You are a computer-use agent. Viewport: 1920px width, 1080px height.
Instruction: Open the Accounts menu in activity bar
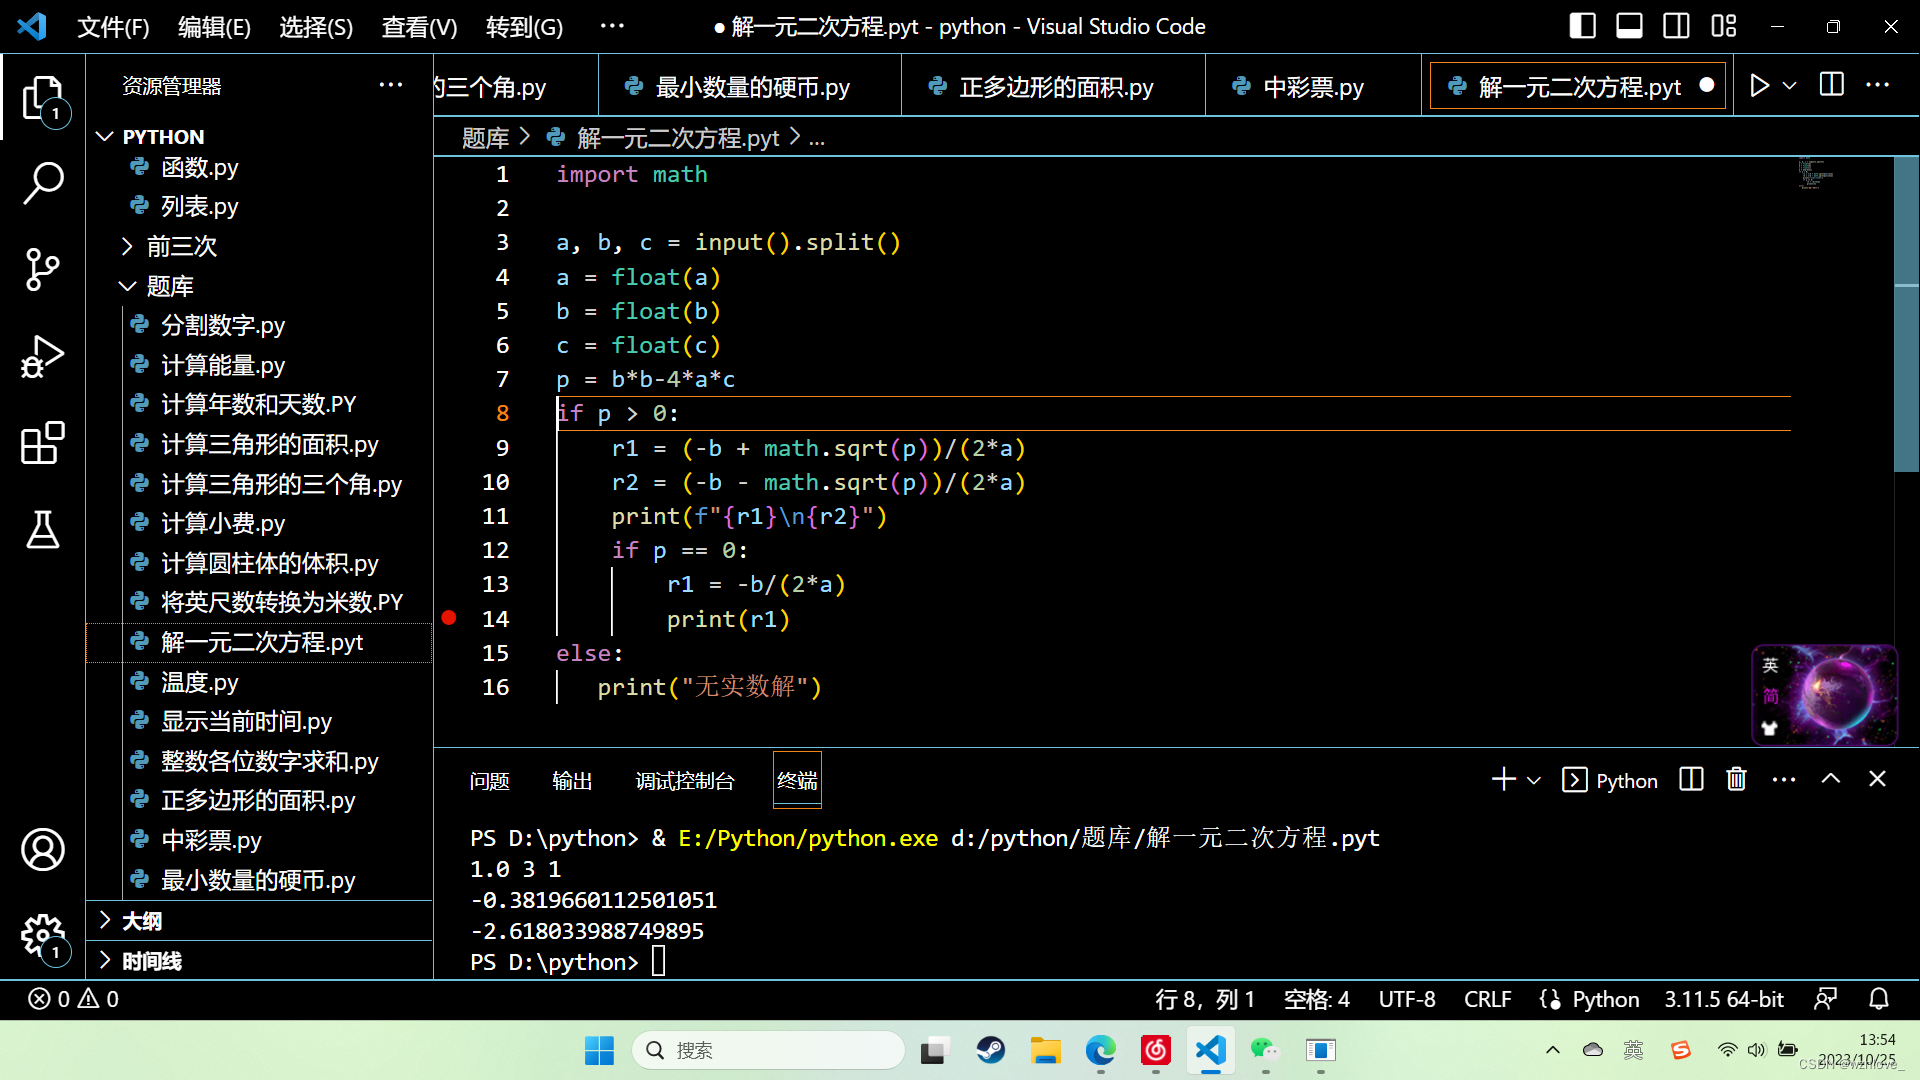pos(42,850)
